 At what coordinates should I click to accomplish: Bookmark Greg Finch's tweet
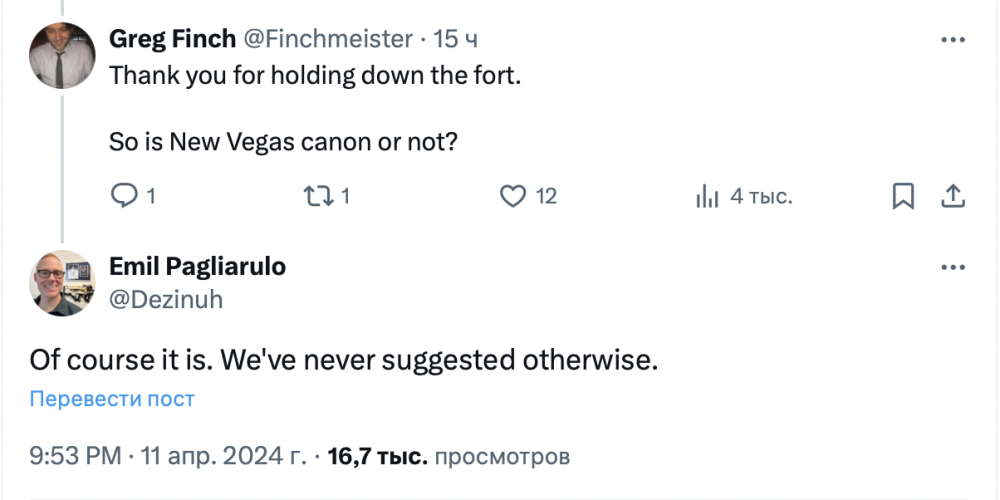tap(903, 196)
